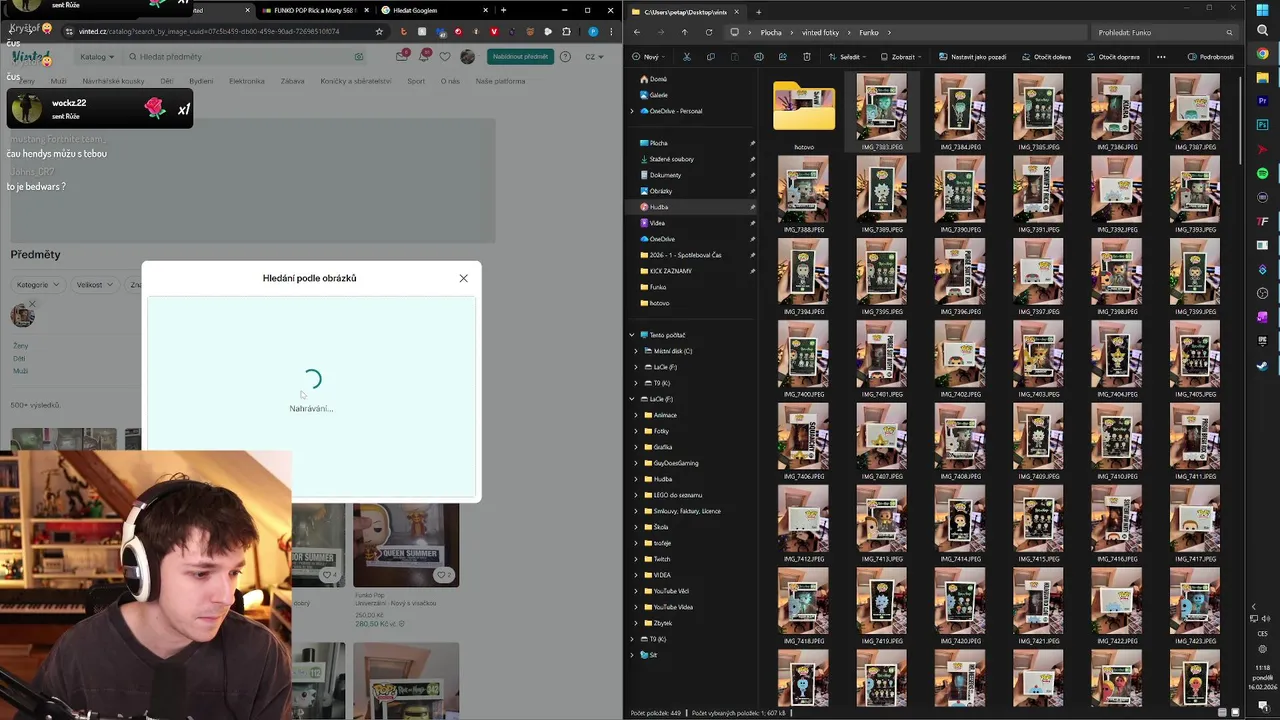Click Cut scissors icon in Explorer toolbar
Image resolution: width=1280 pixels, height=720 pixels.
tap(686, 57)
